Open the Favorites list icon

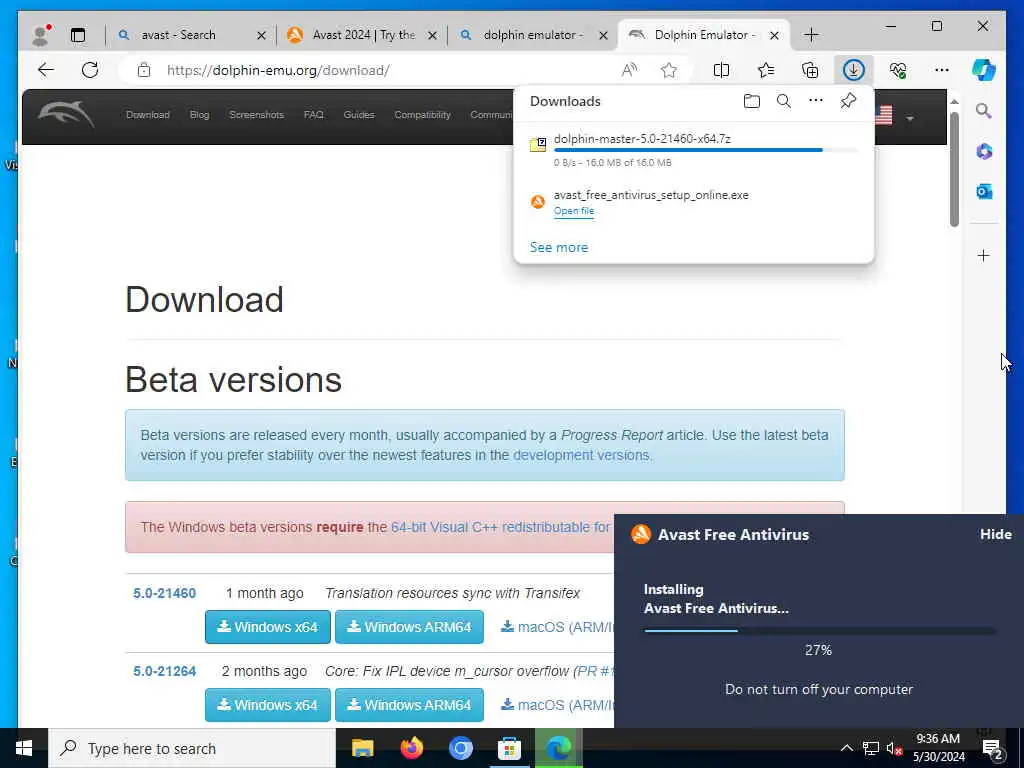765,70
